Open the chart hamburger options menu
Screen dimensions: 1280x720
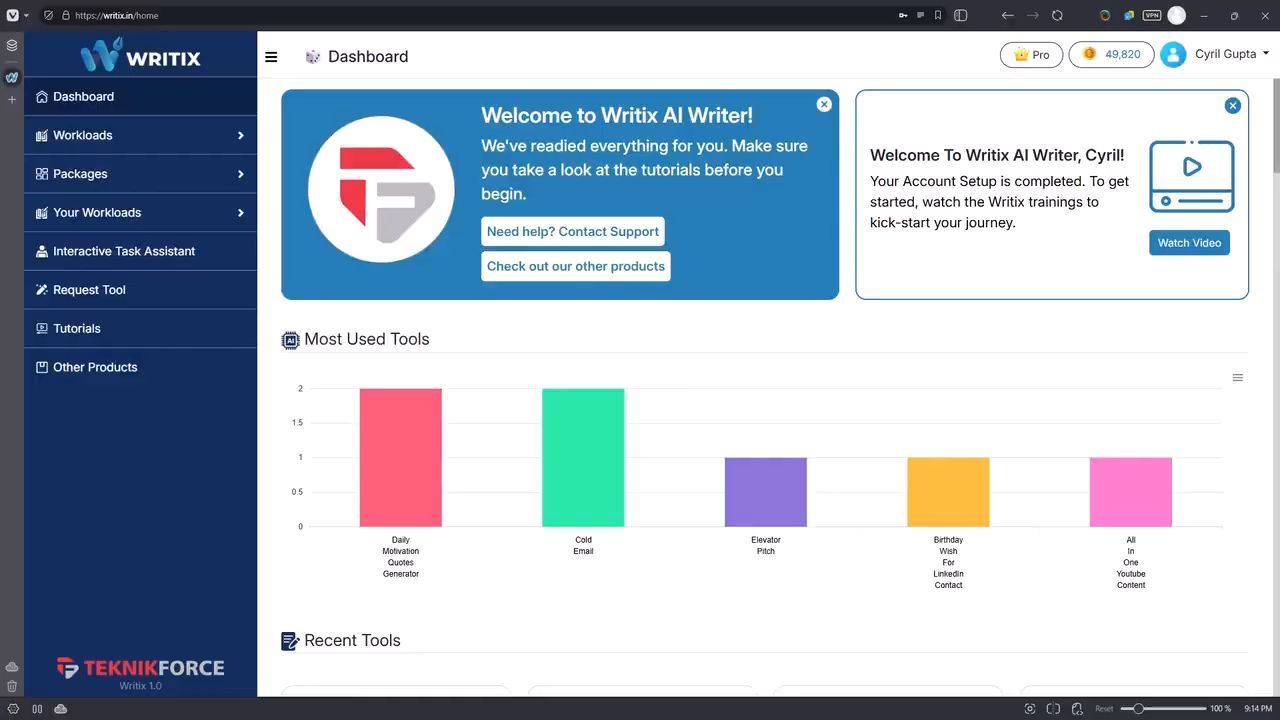pos(1238,378)
